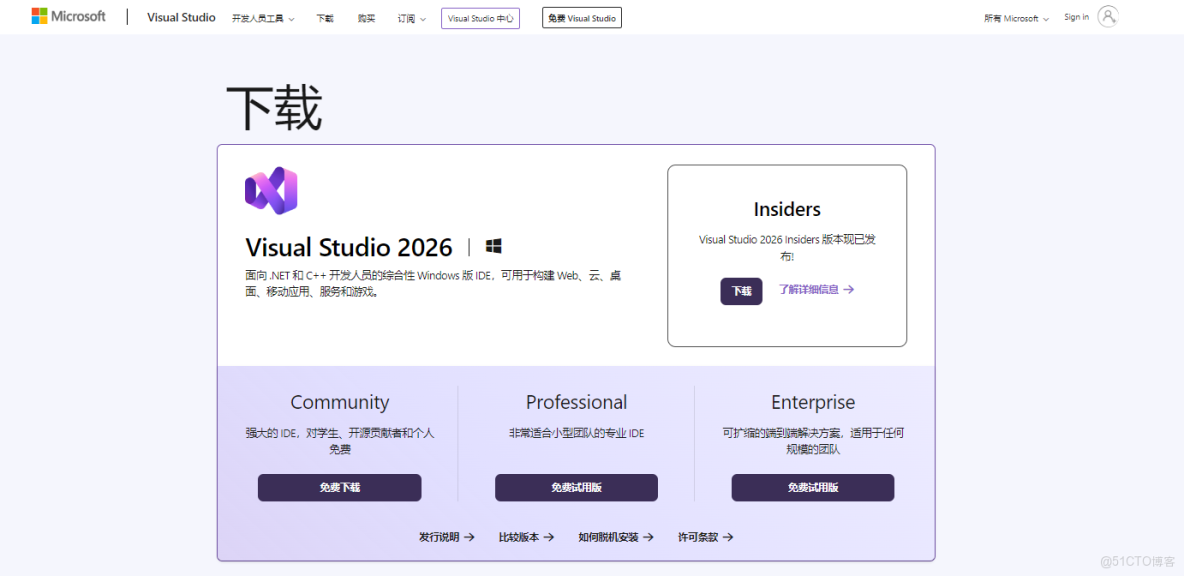
Task: Open the 订阅 dropdown menu
Action: (410, 17)
